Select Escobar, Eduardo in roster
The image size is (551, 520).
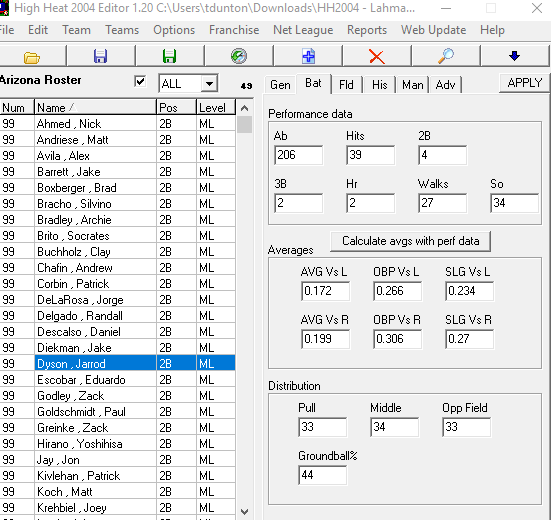tap(117, 380)
